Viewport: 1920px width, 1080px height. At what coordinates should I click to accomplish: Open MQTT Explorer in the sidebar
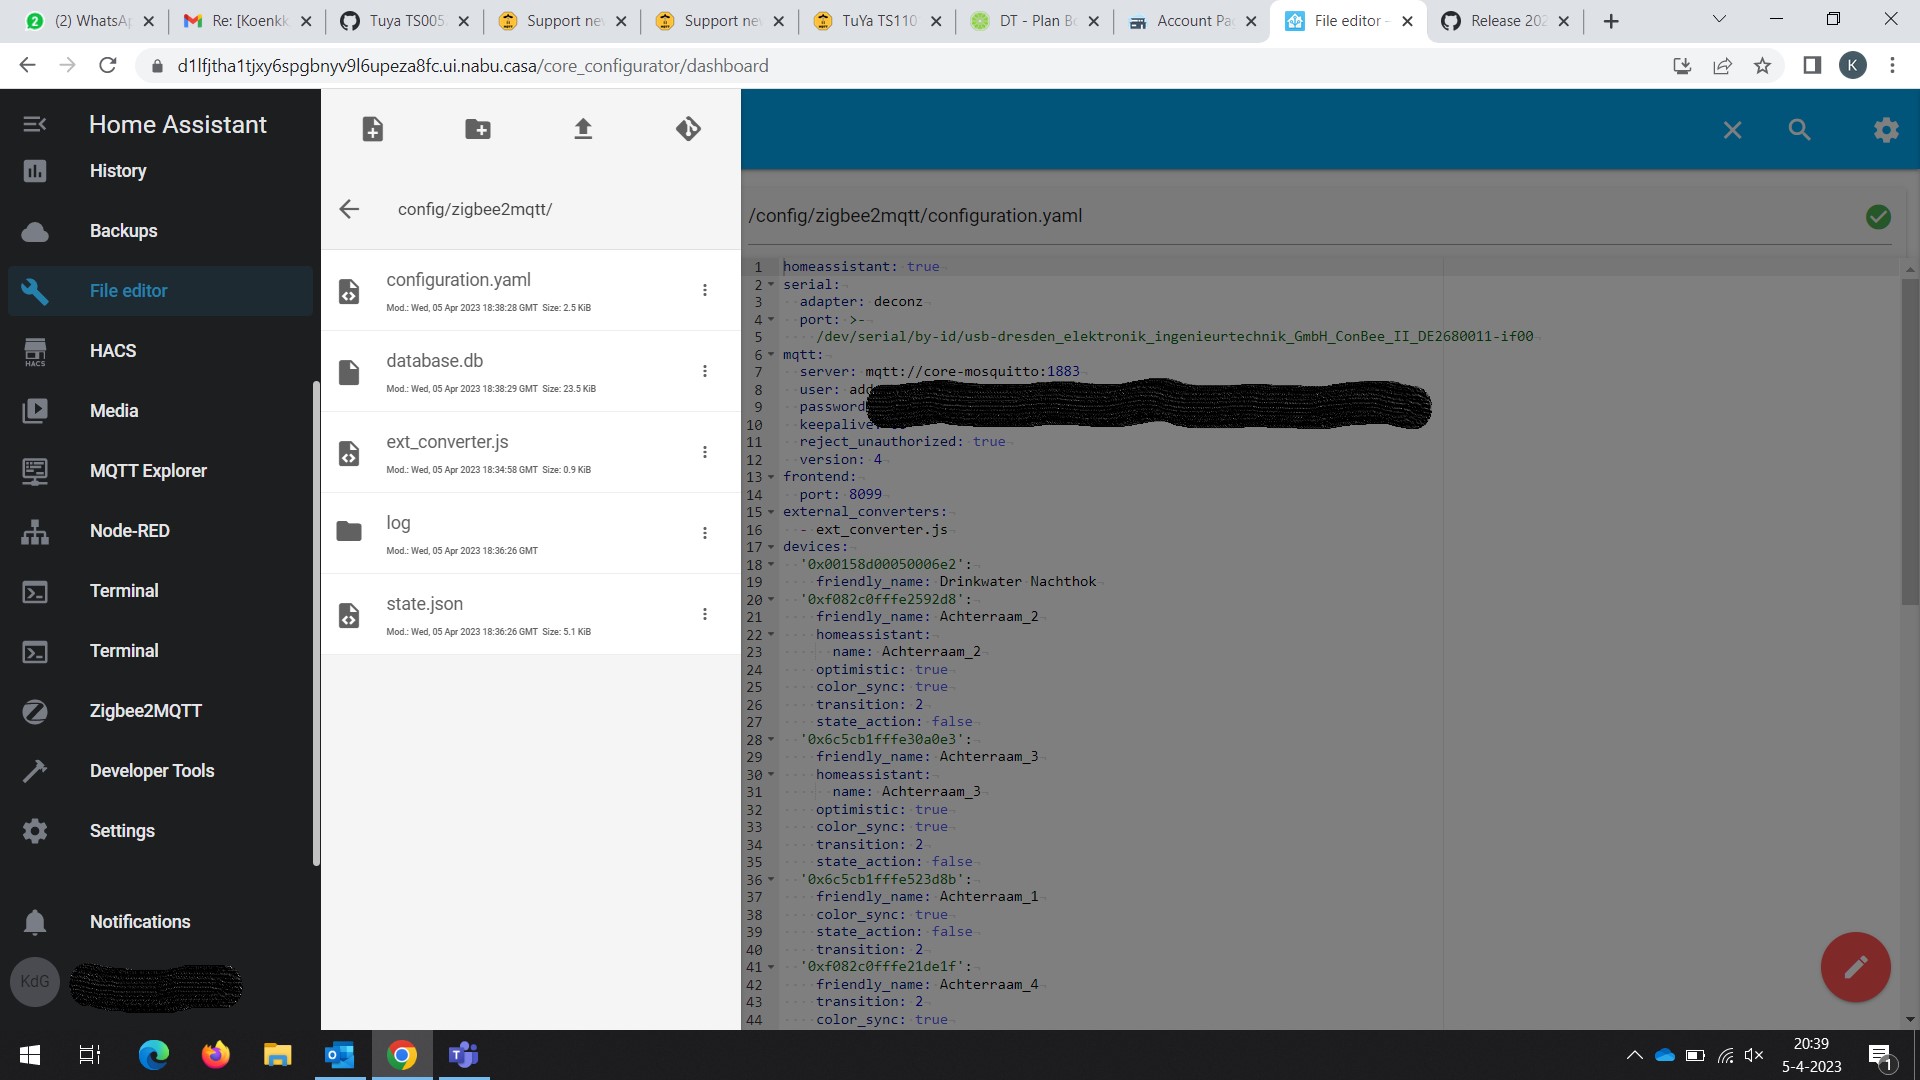coord(148,470)
